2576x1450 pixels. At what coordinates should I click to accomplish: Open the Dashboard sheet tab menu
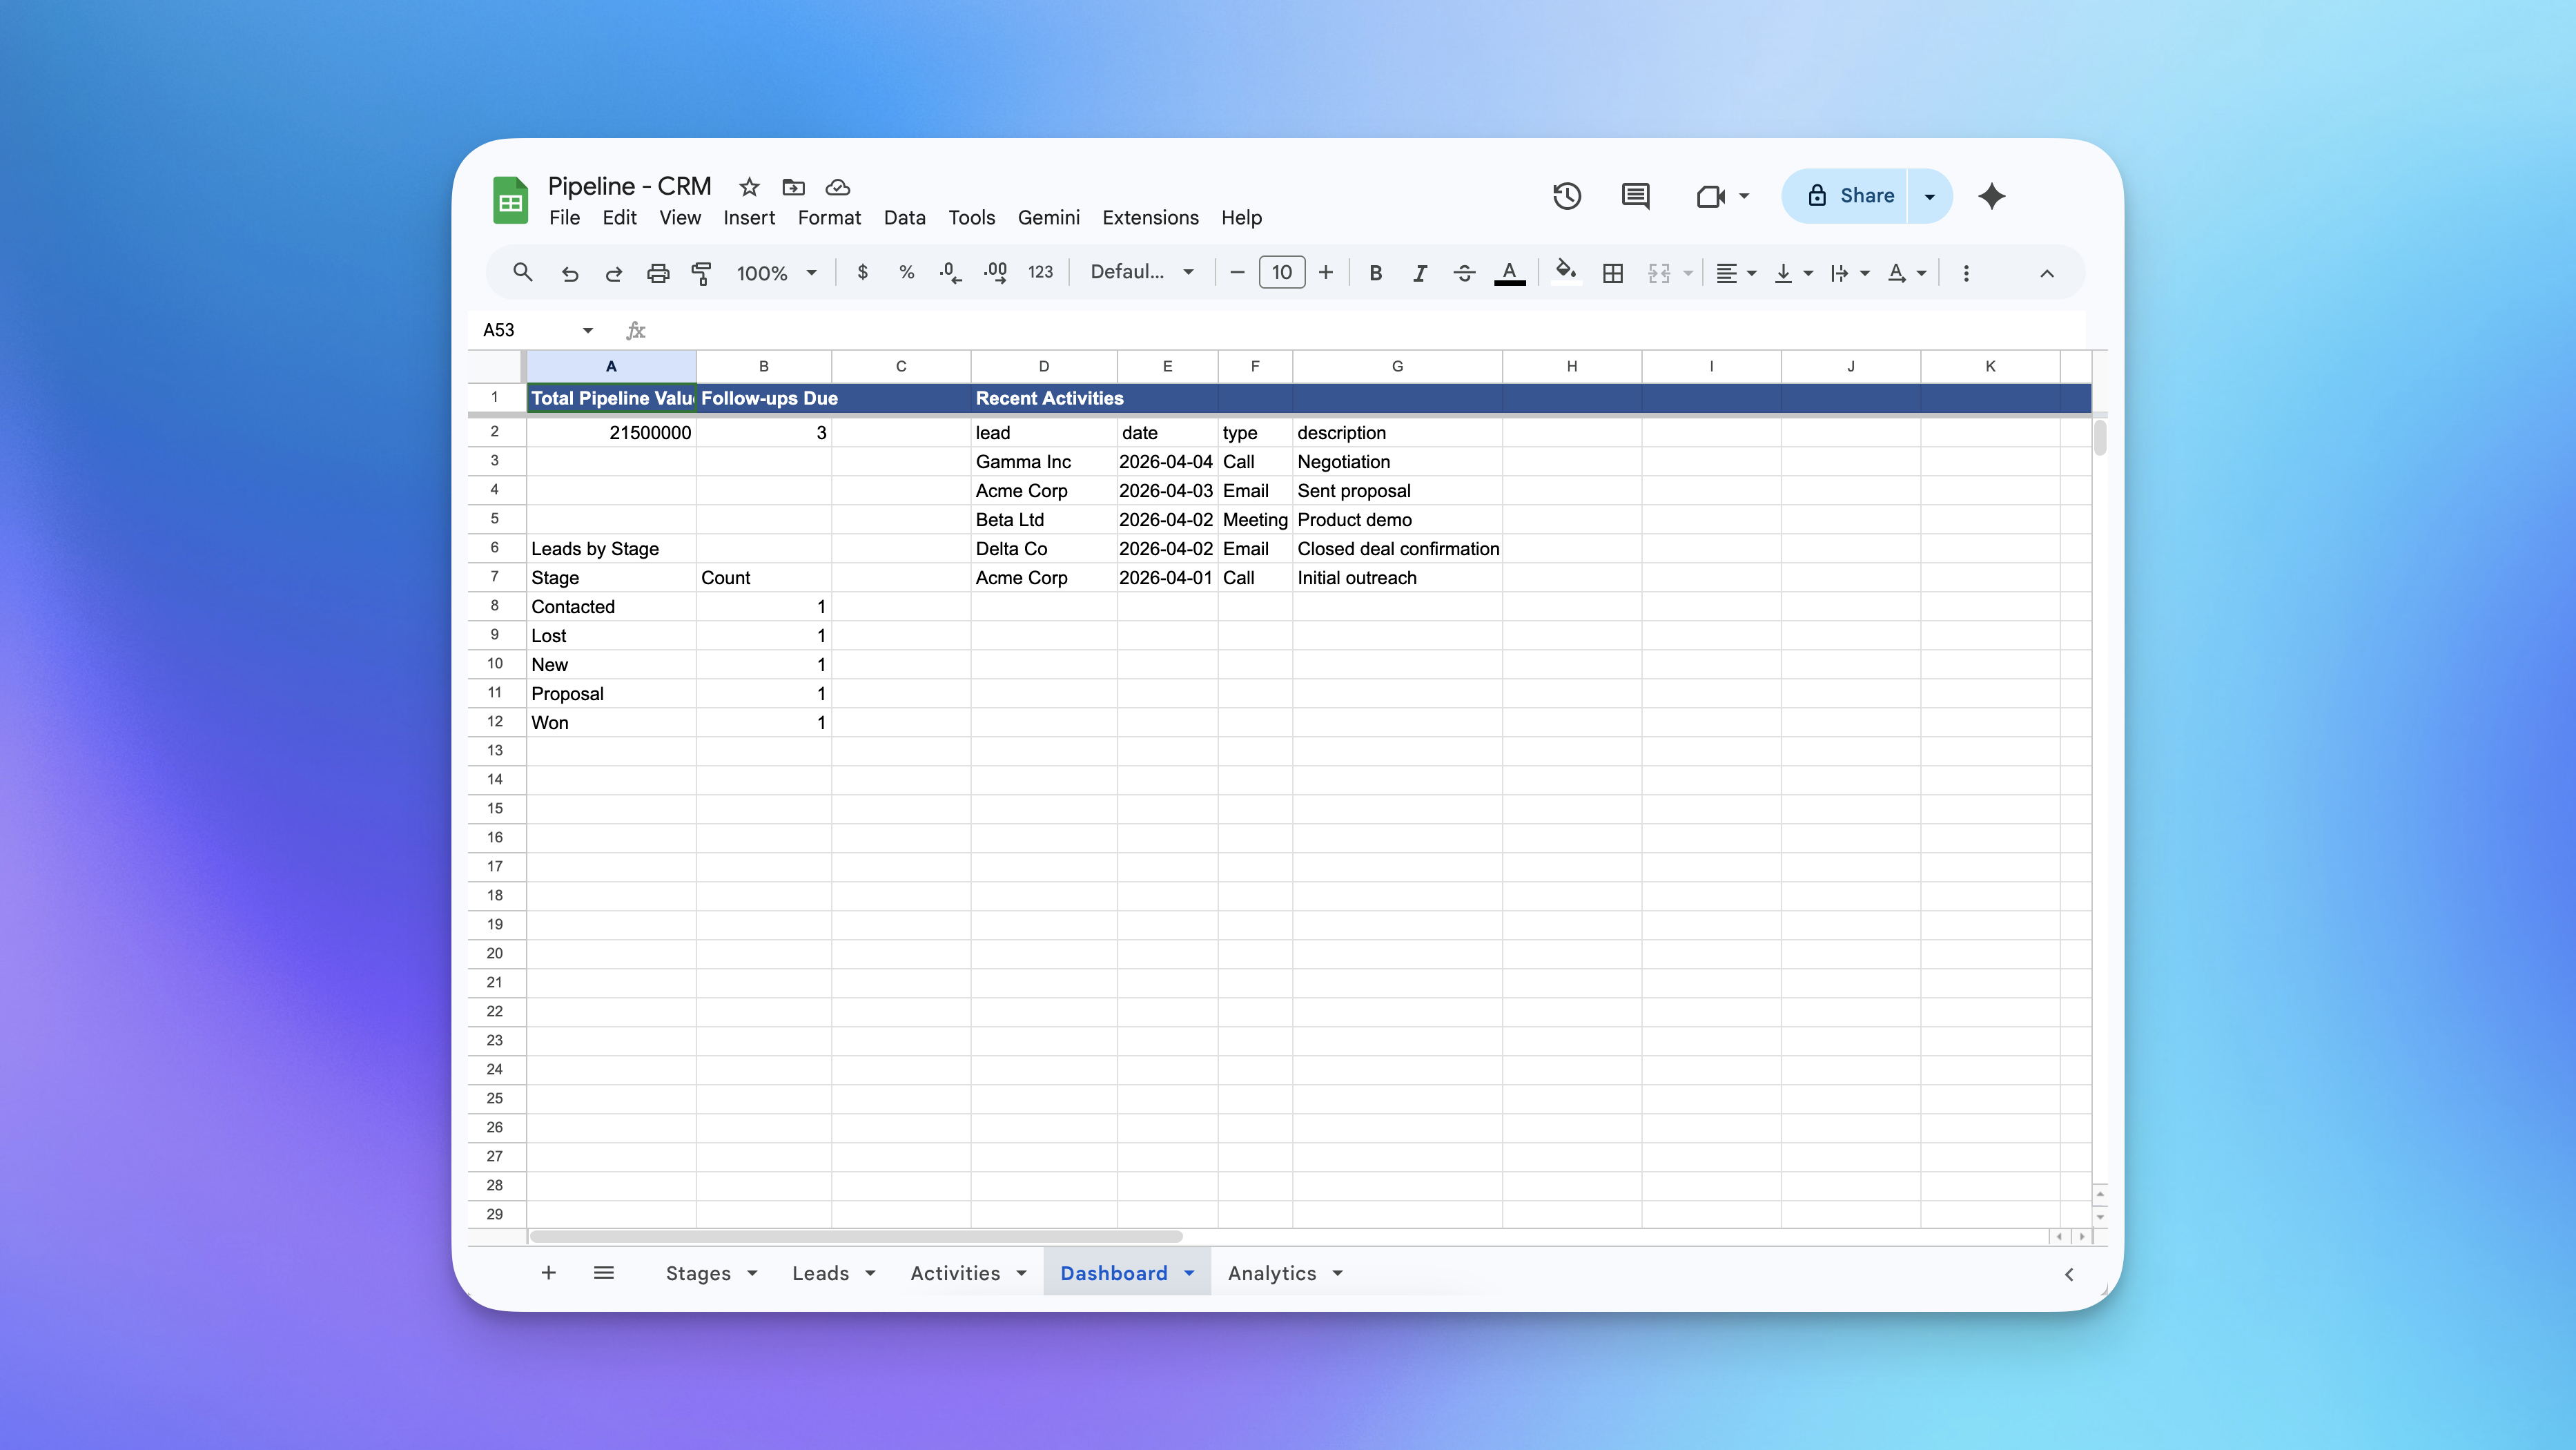1189,1272
